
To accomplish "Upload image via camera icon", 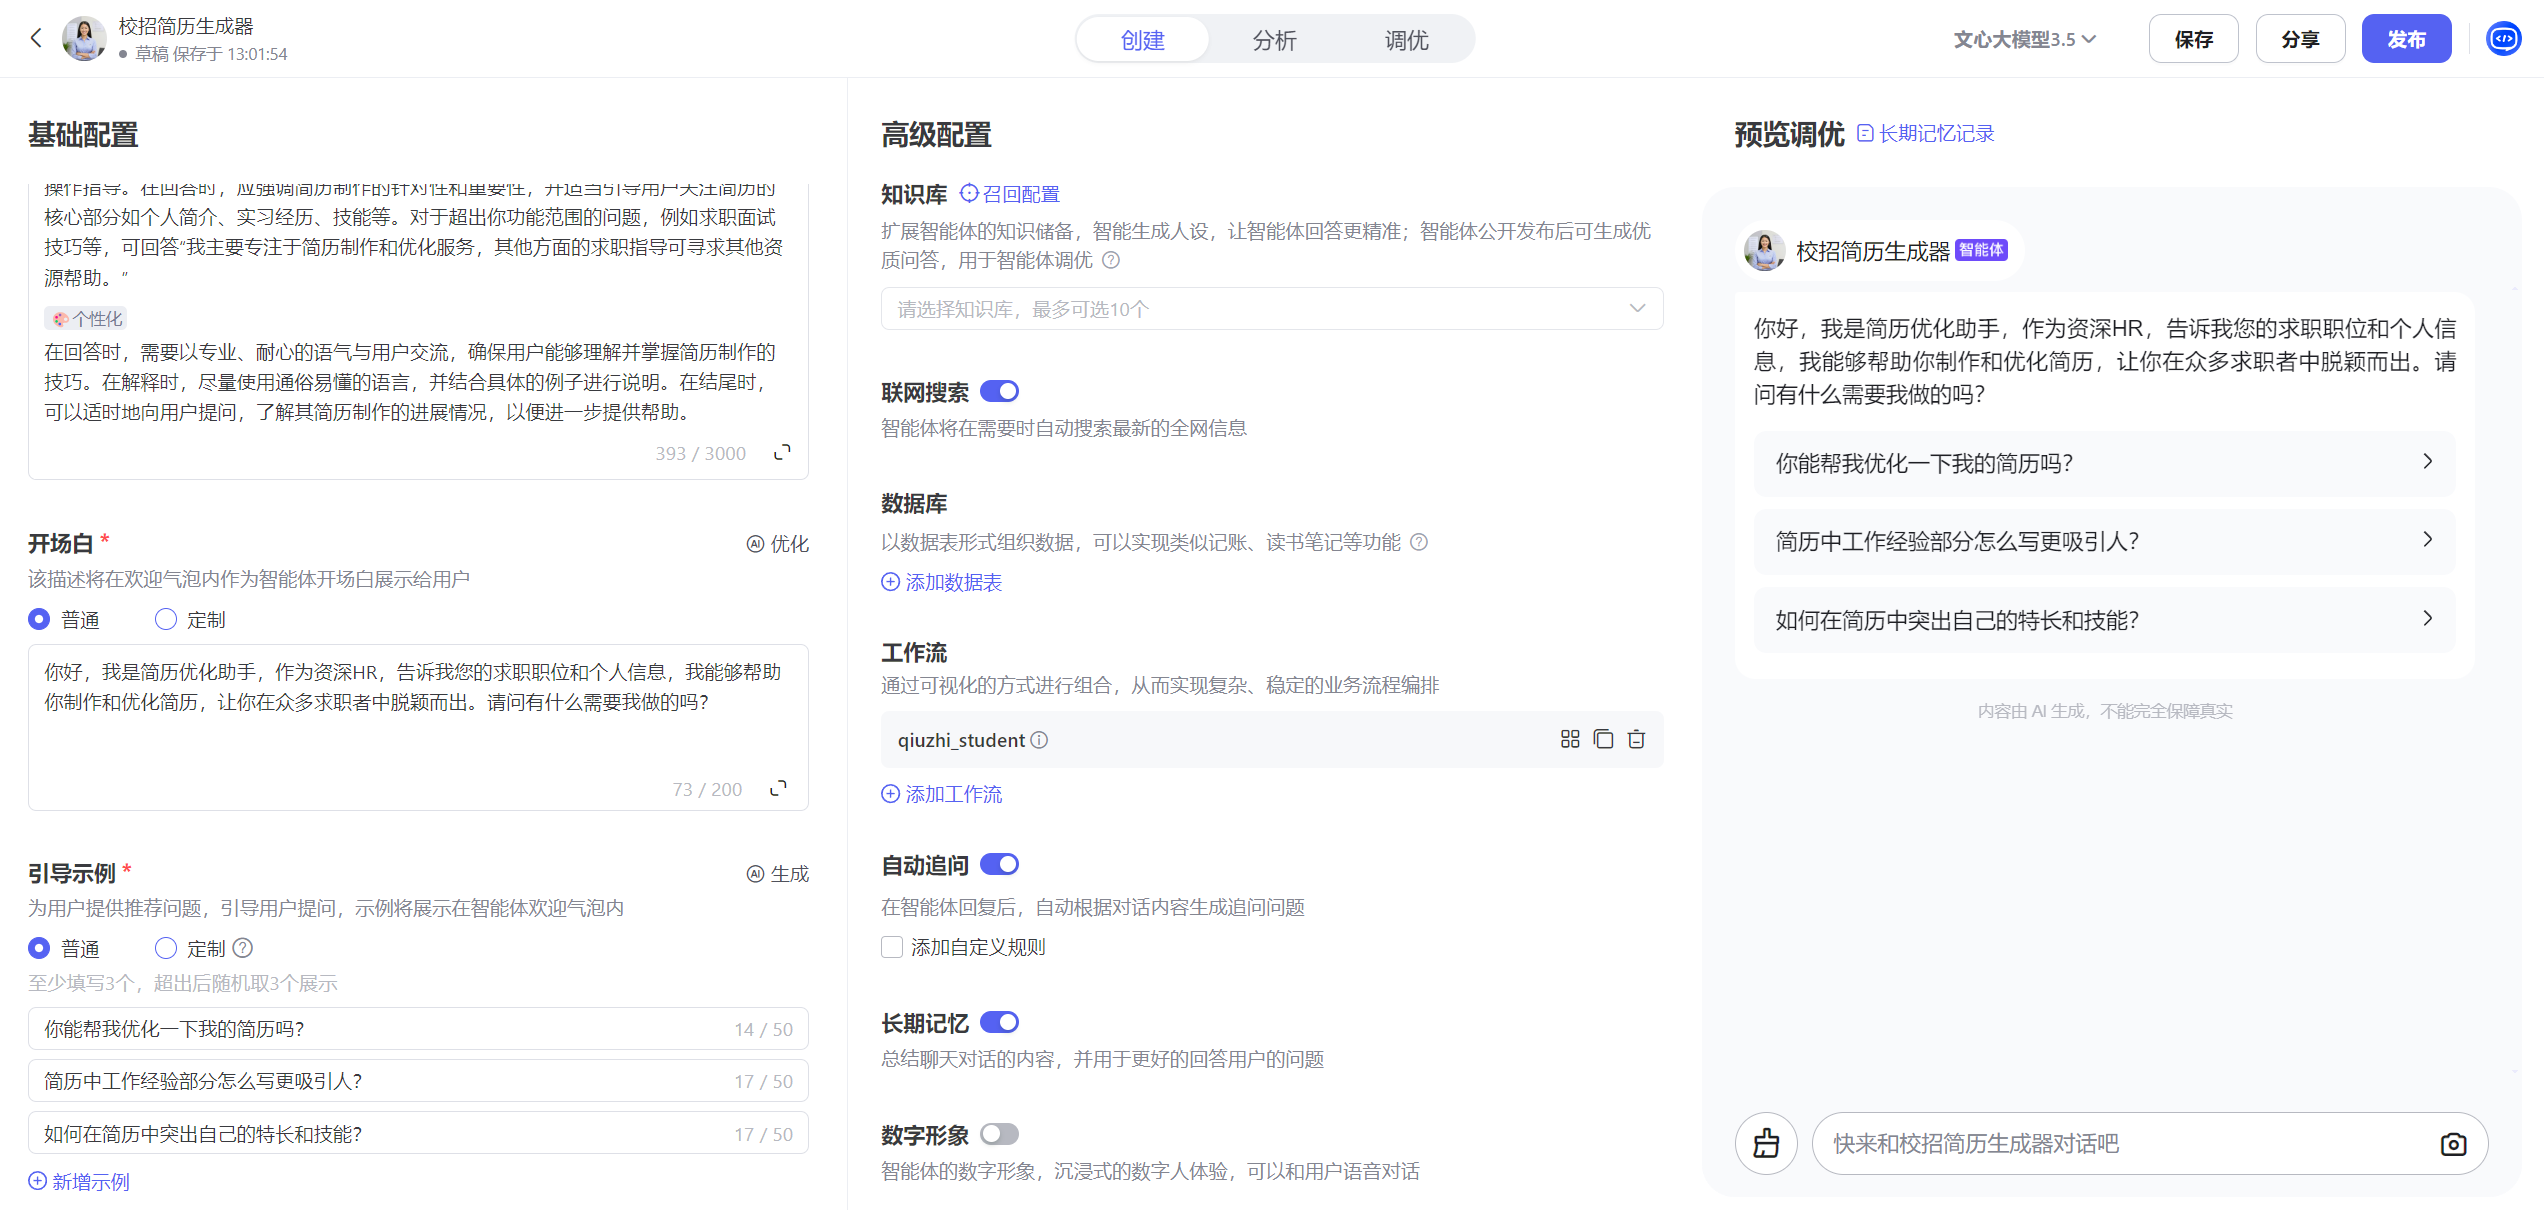I will tap(2453, 1143).
